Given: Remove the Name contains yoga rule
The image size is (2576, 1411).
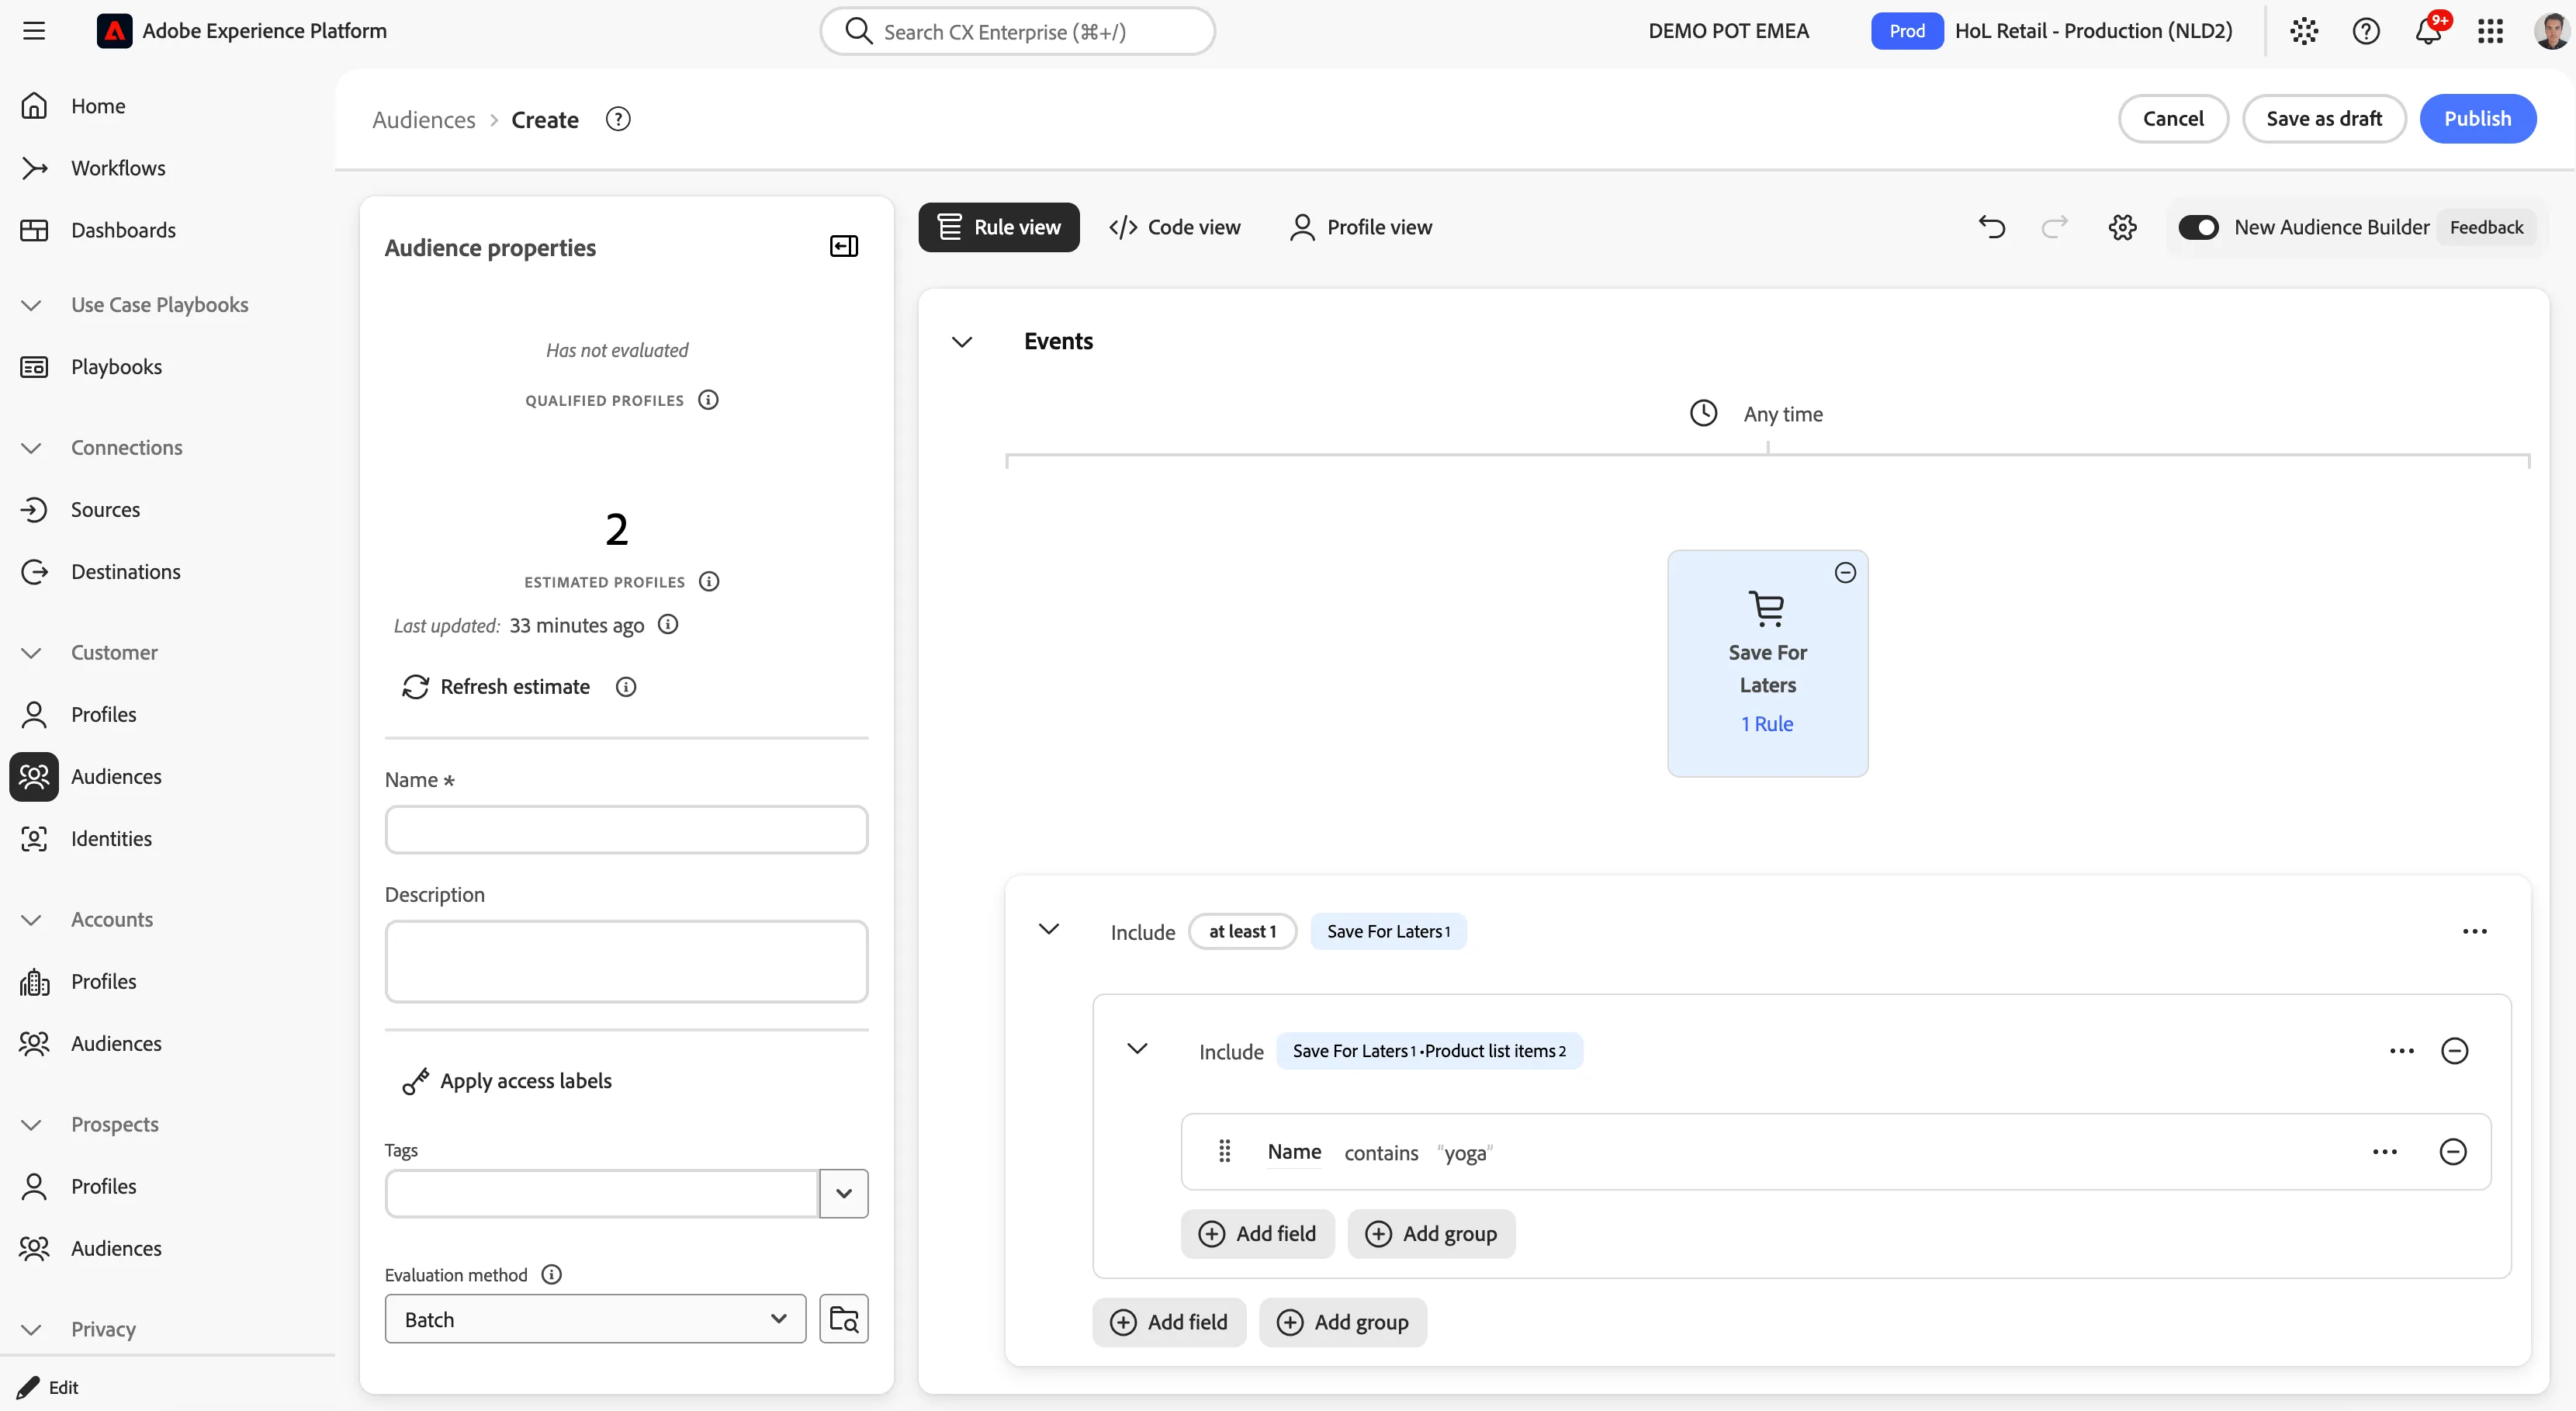Looking at the screenshot, I should click(2453, 1151).
